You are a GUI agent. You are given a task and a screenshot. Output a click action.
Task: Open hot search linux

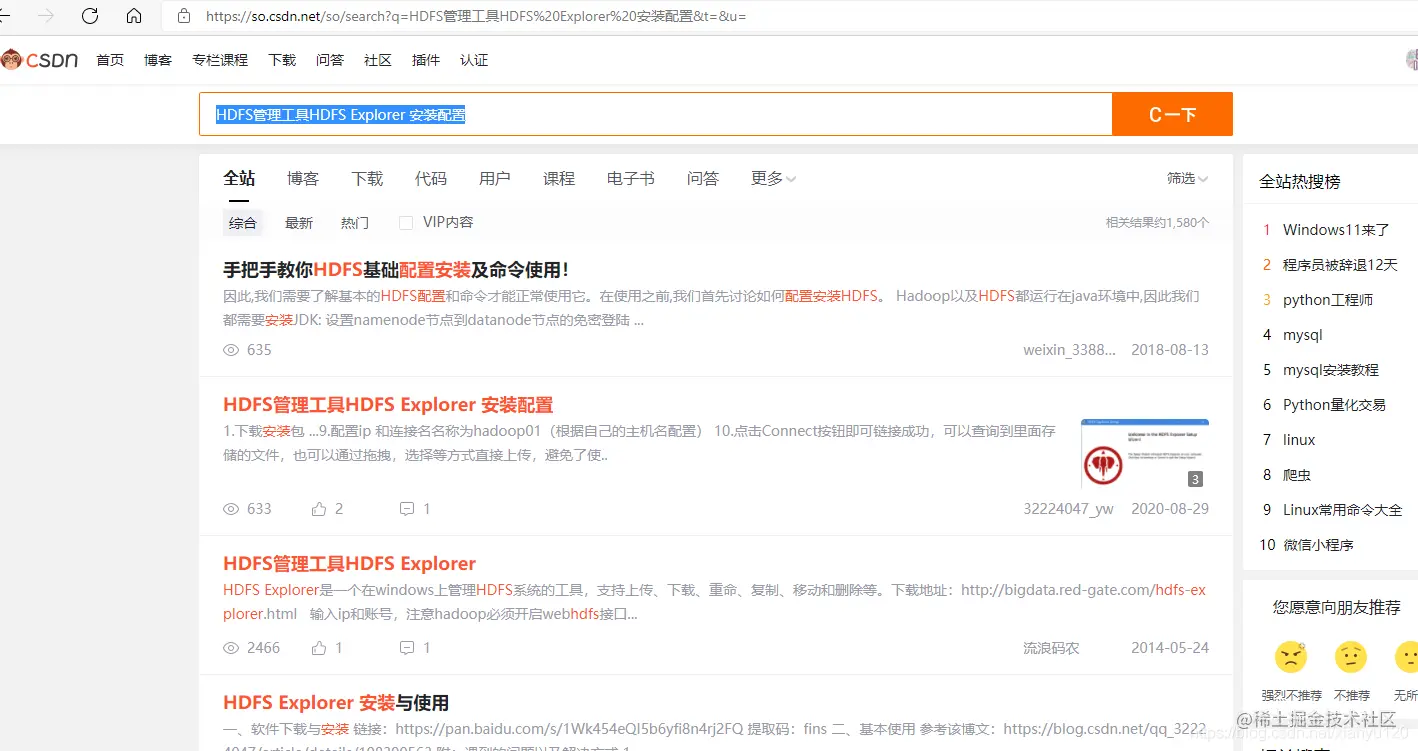pyautogui.click(x=1299, y=440)
